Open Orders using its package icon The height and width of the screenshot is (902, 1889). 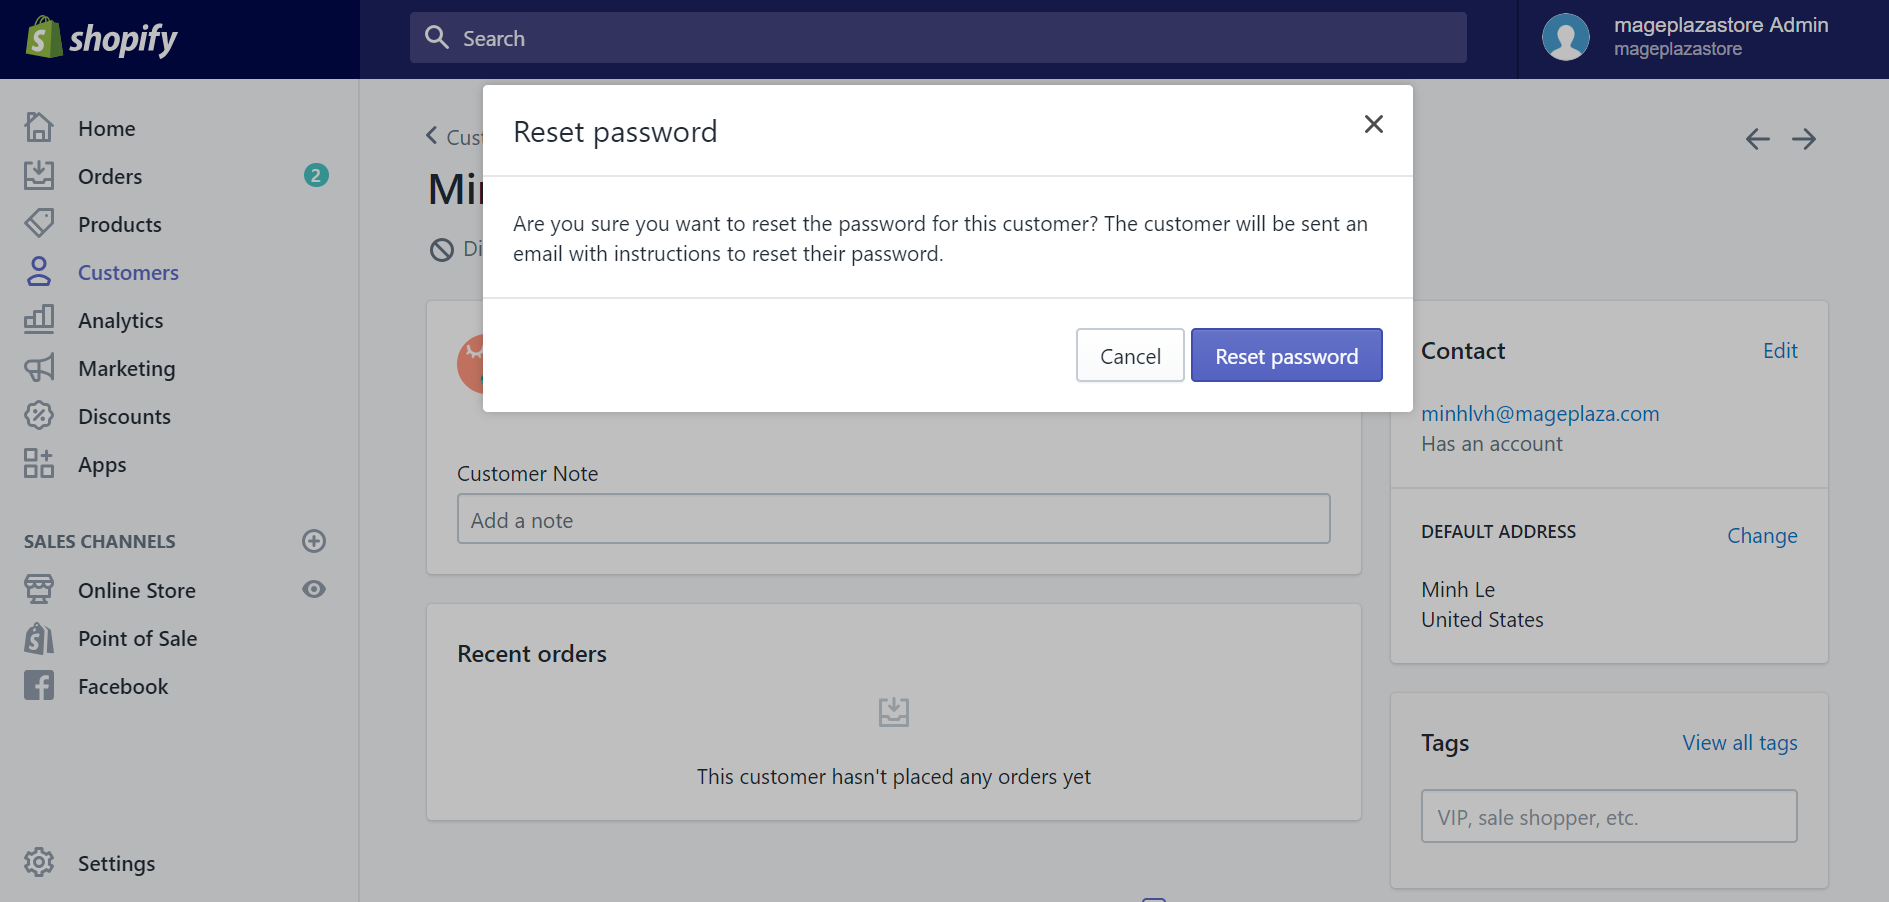pyautogui.click(x=39, y=175)
